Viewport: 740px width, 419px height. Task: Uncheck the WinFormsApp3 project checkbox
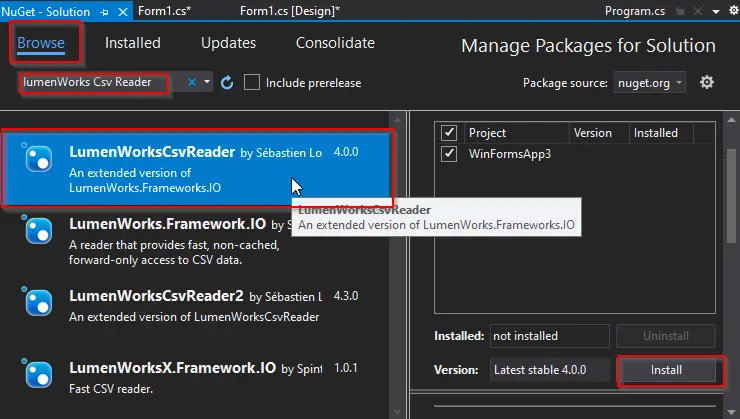click(x=449, y=154)
